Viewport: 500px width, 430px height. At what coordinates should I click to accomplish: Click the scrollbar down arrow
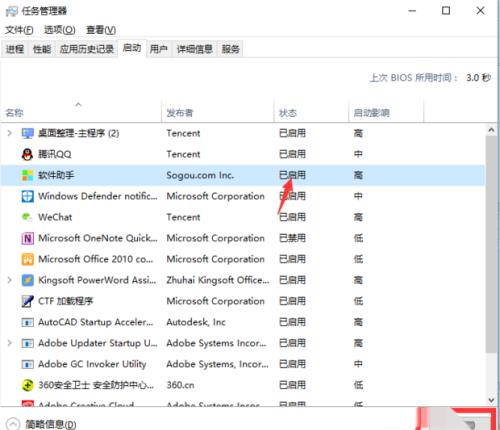(491, 400)
